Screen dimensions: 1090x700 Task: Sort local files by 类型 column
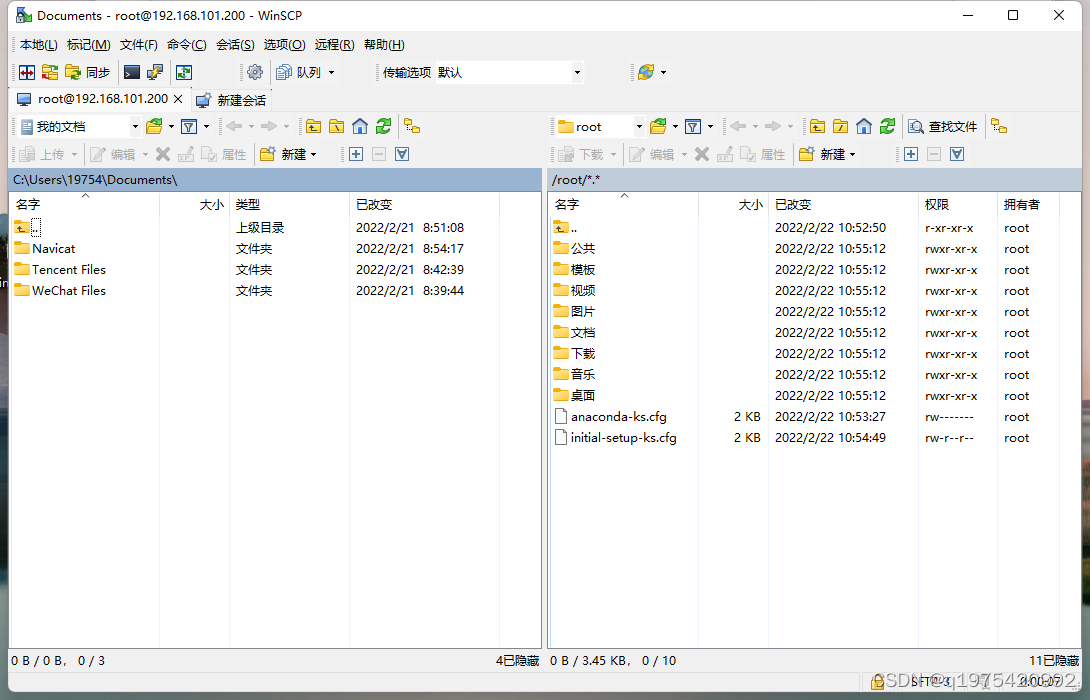[289, 204]
